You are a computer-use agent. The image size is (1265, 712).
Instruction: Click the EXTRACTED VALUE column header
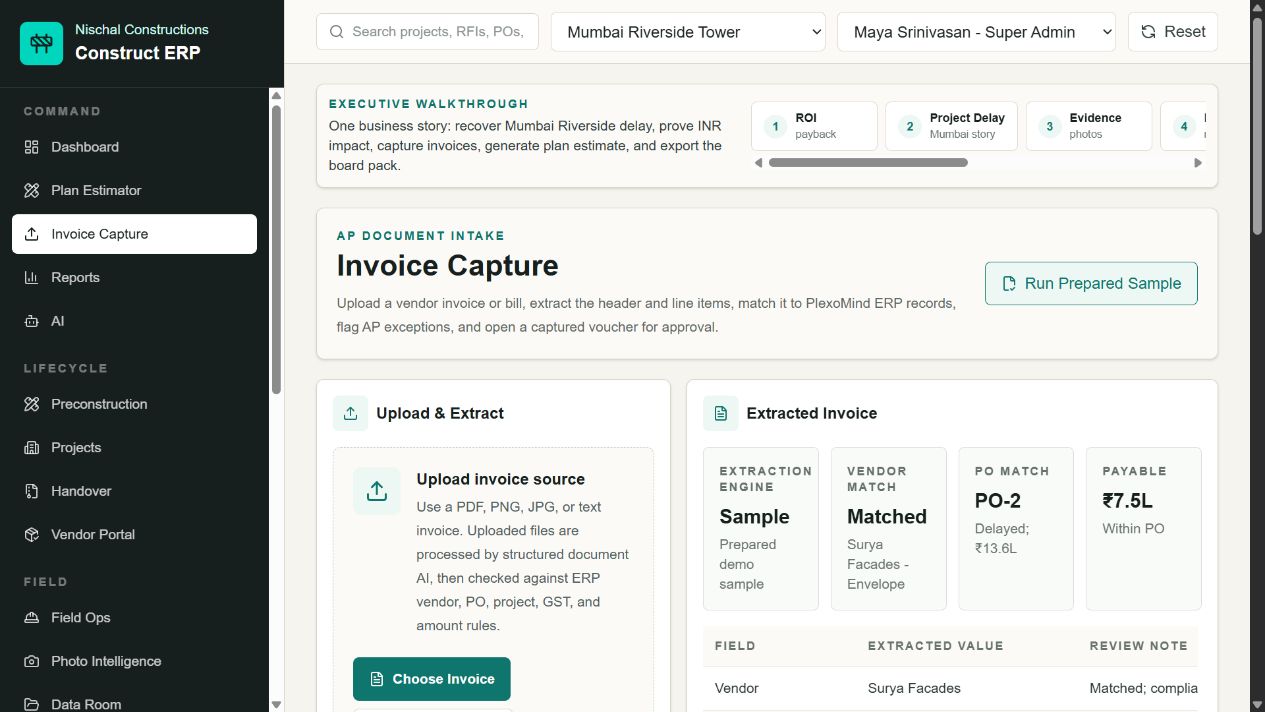[x=935, y=646]
